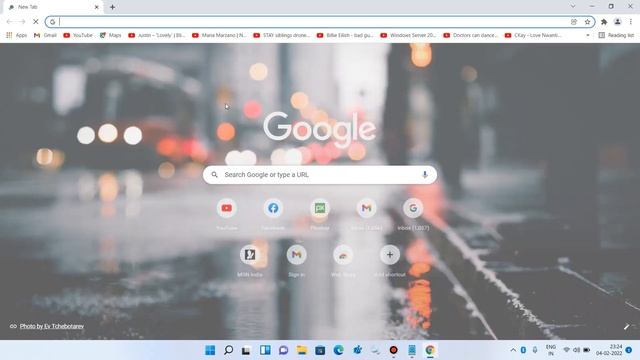Open the STAY siblings drone bookmark
640x360 pixels.
(282, 36)
